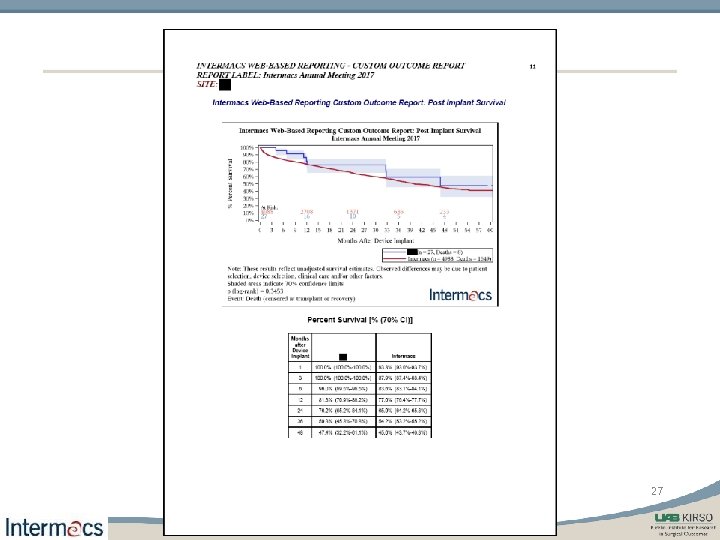The width and height of the screenshot is (720, 540).
Task: Click site survival cell for month 48 row
Action: point(343,433)
